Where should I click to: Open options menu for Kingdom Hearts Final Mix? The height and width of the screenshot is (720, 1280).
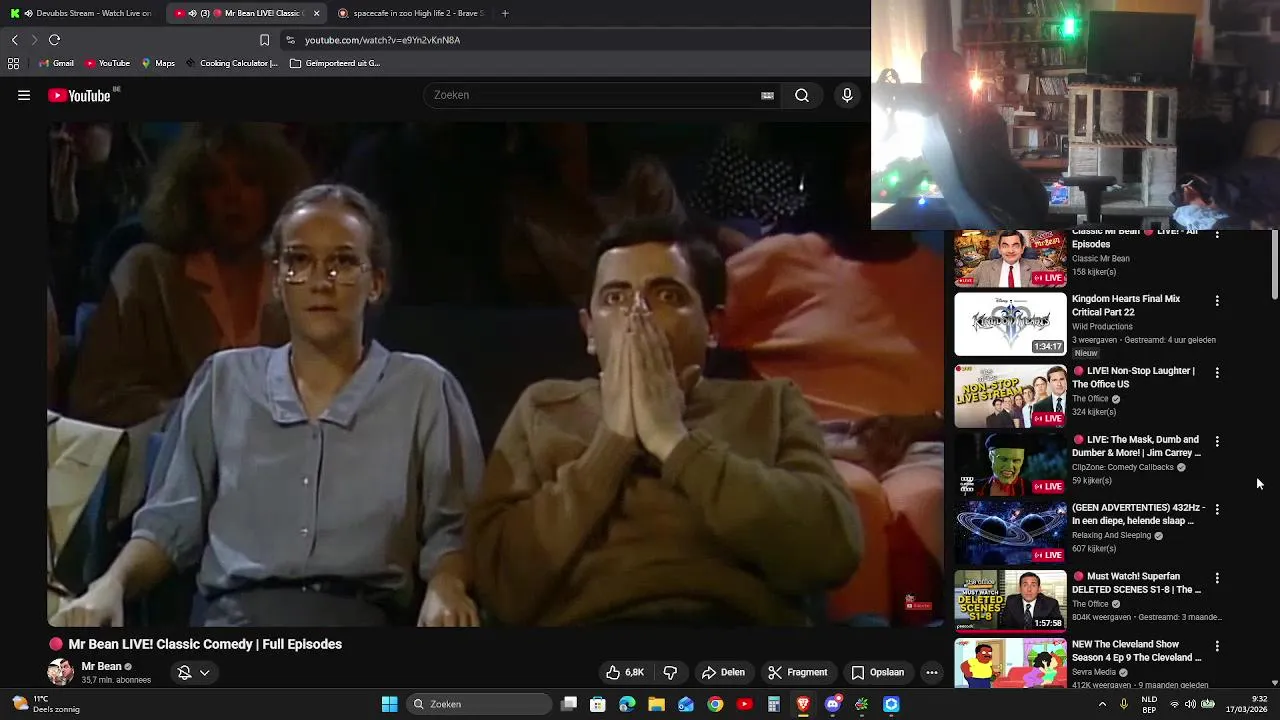pos(1217,300)
